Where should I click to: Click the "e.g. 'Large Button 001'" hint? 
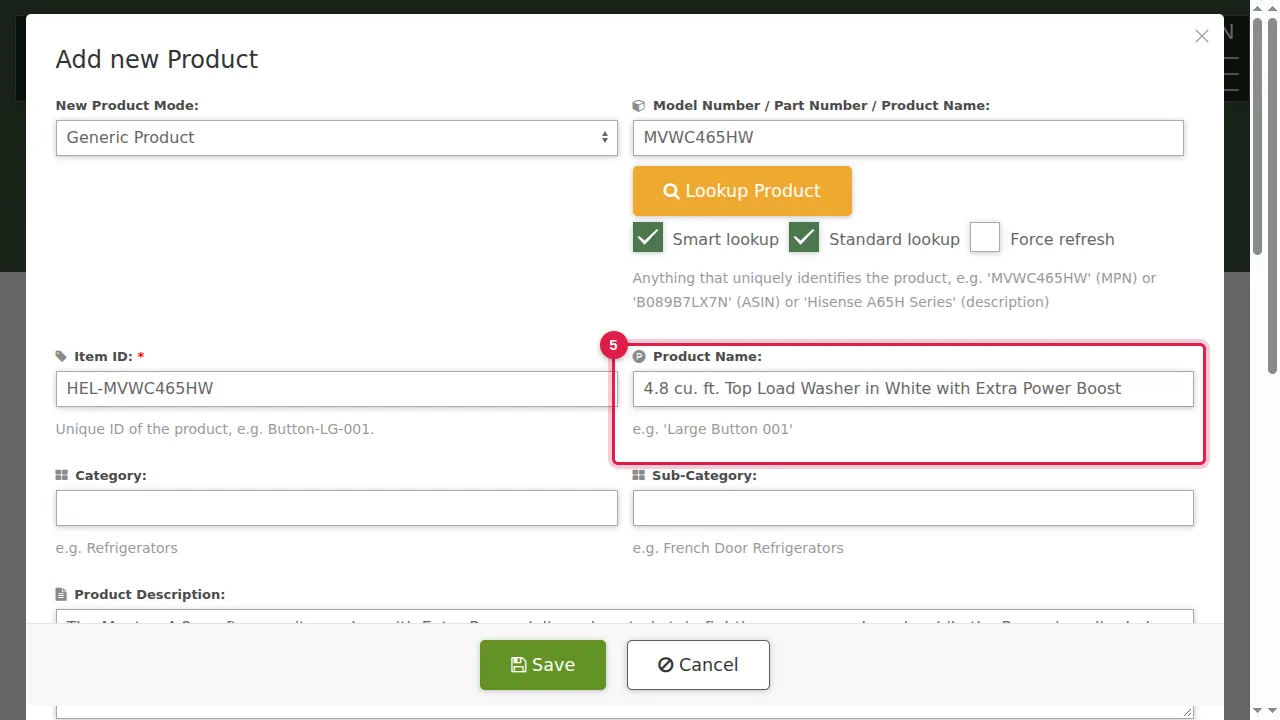pos(713,429)
